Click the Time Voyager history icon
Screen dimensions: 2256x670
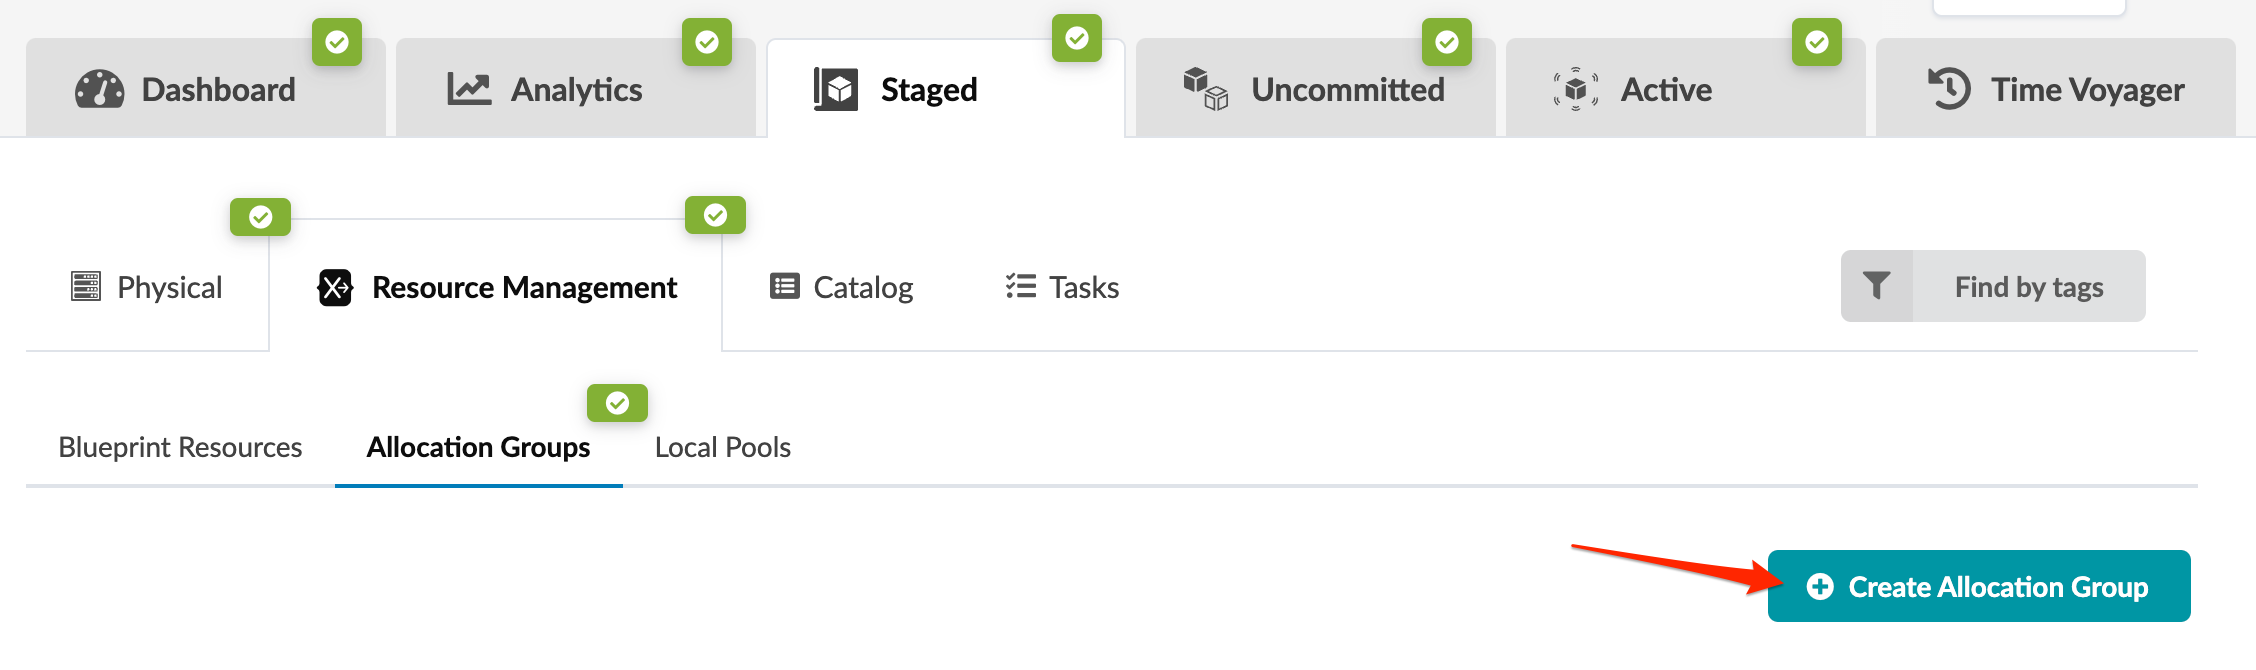1949,89
